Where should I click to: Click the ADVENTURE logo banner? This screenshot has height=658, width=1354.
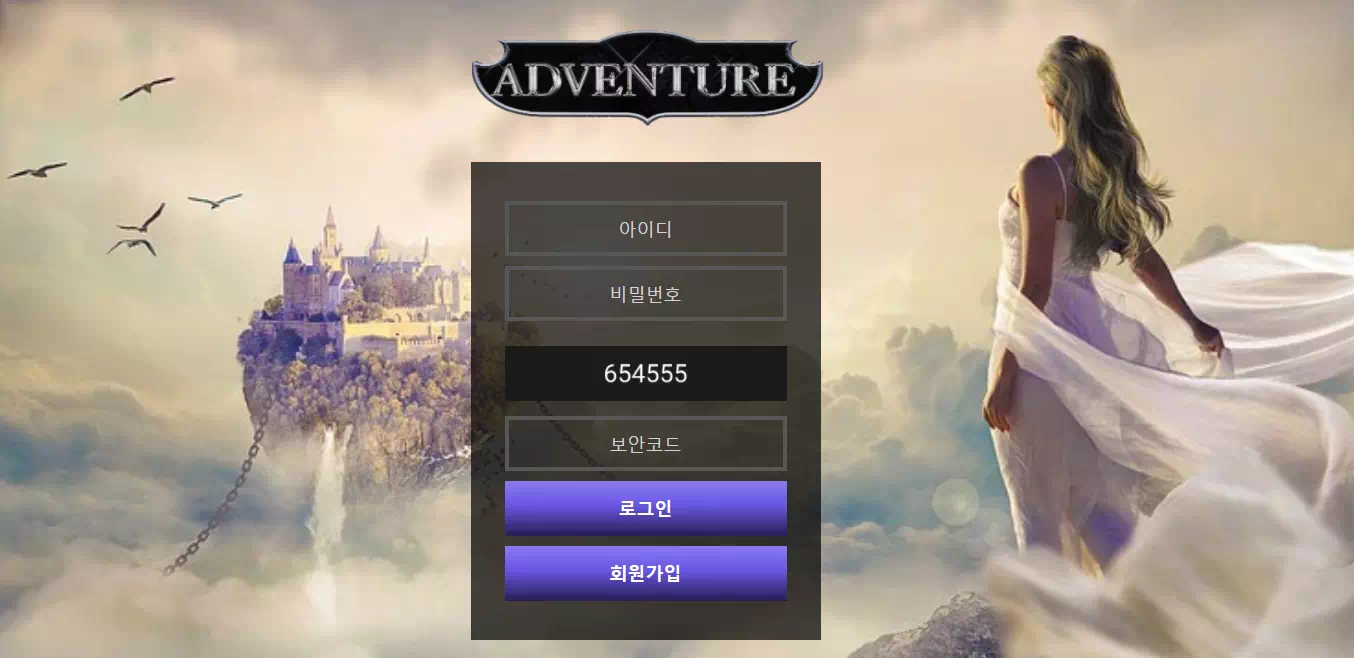(x=647, y=78)
